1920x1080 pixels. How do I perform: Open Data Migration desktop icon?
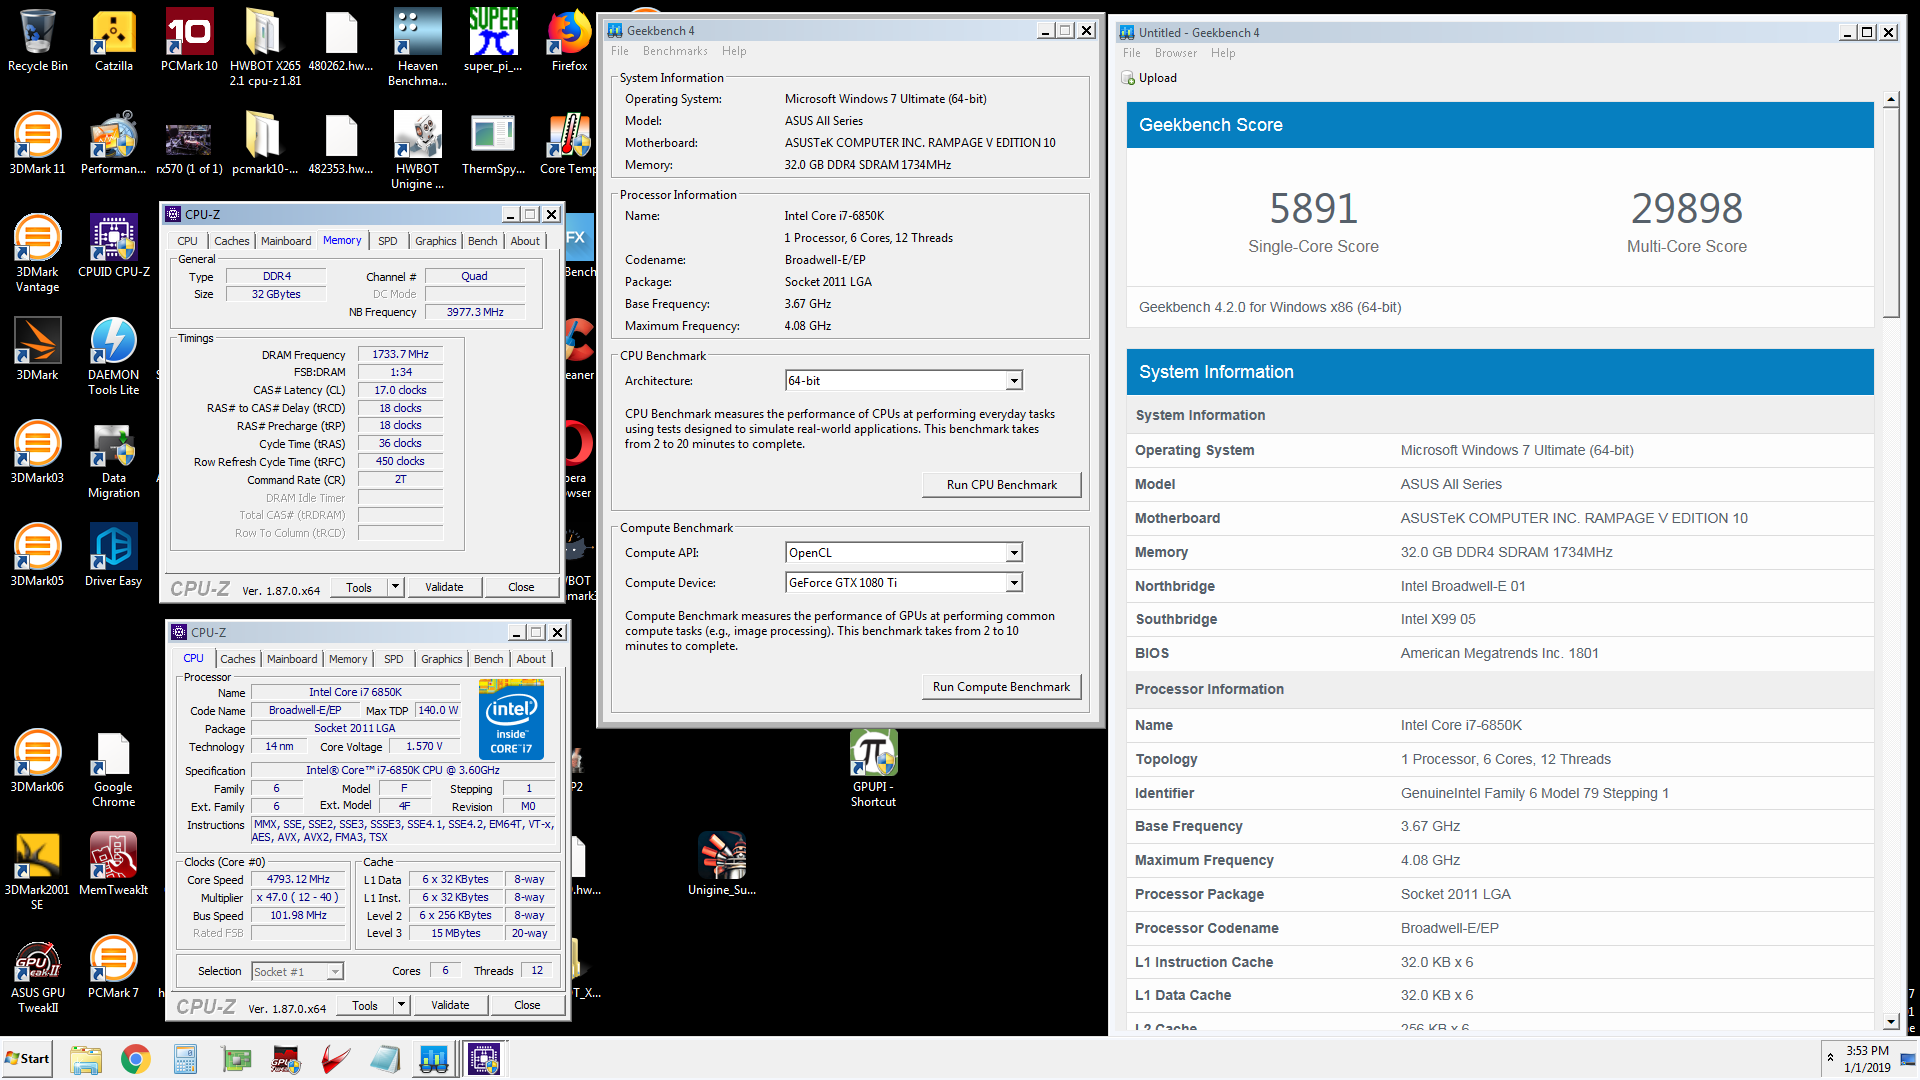click(x=114, y=459)
